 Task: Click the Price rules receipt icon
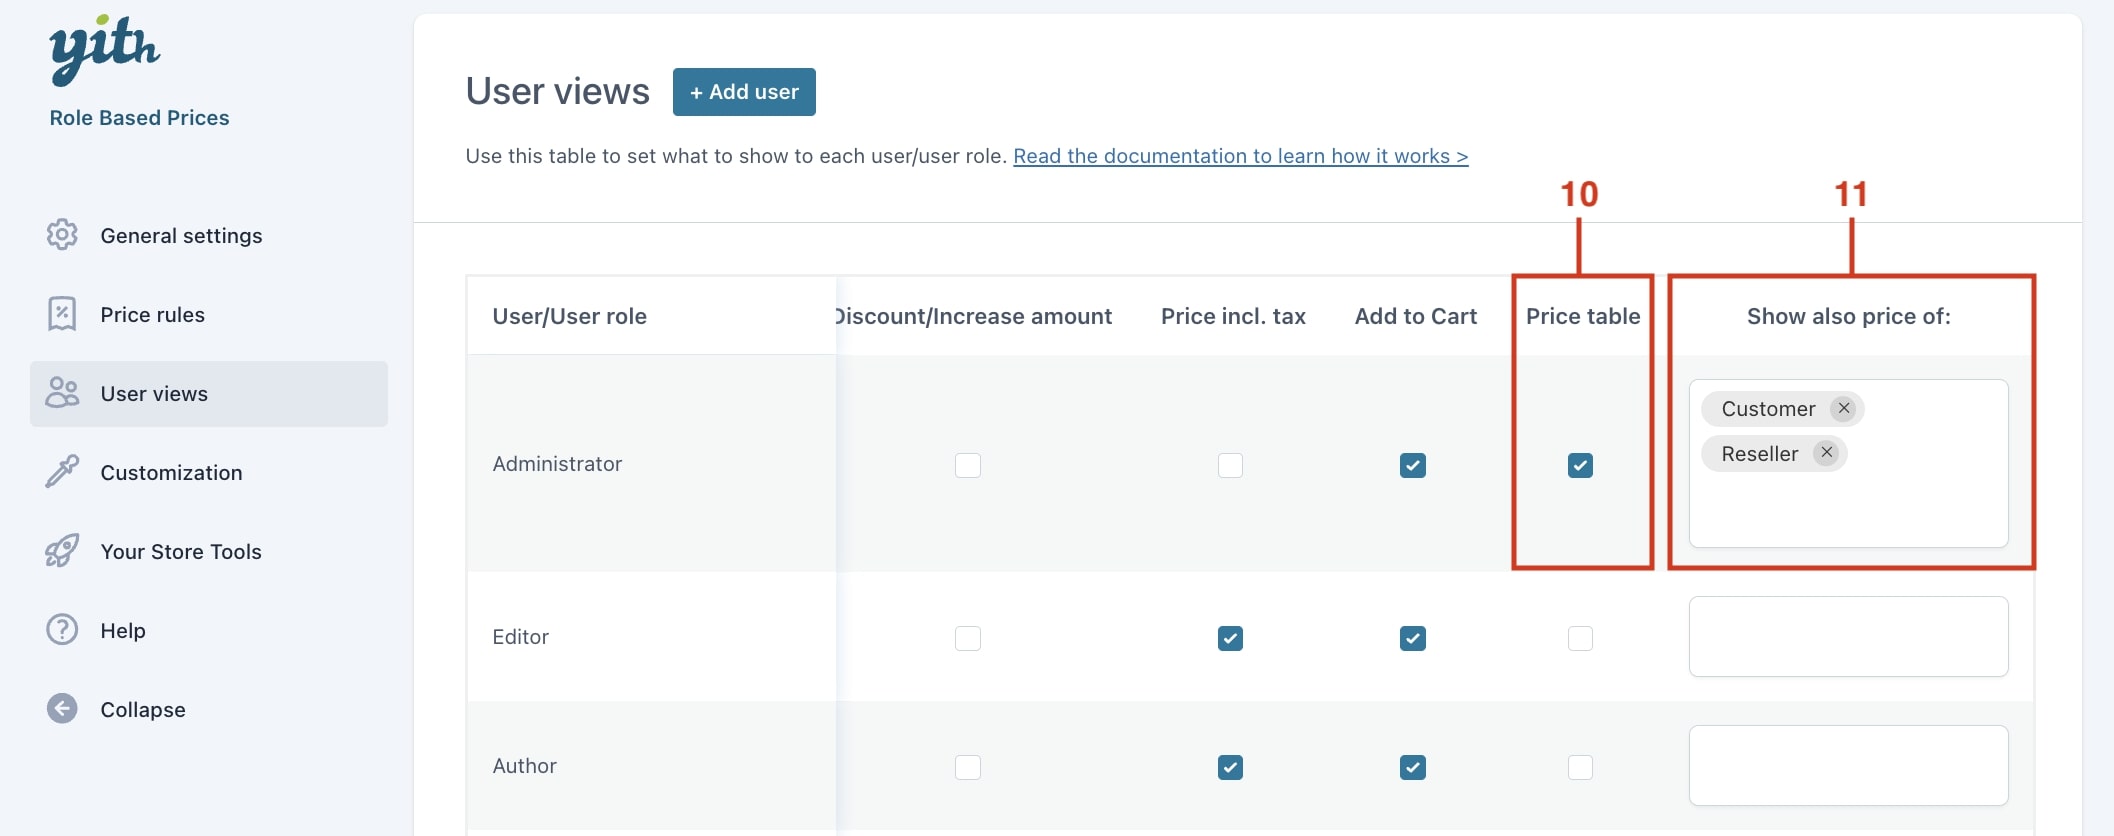click(62, 314)
